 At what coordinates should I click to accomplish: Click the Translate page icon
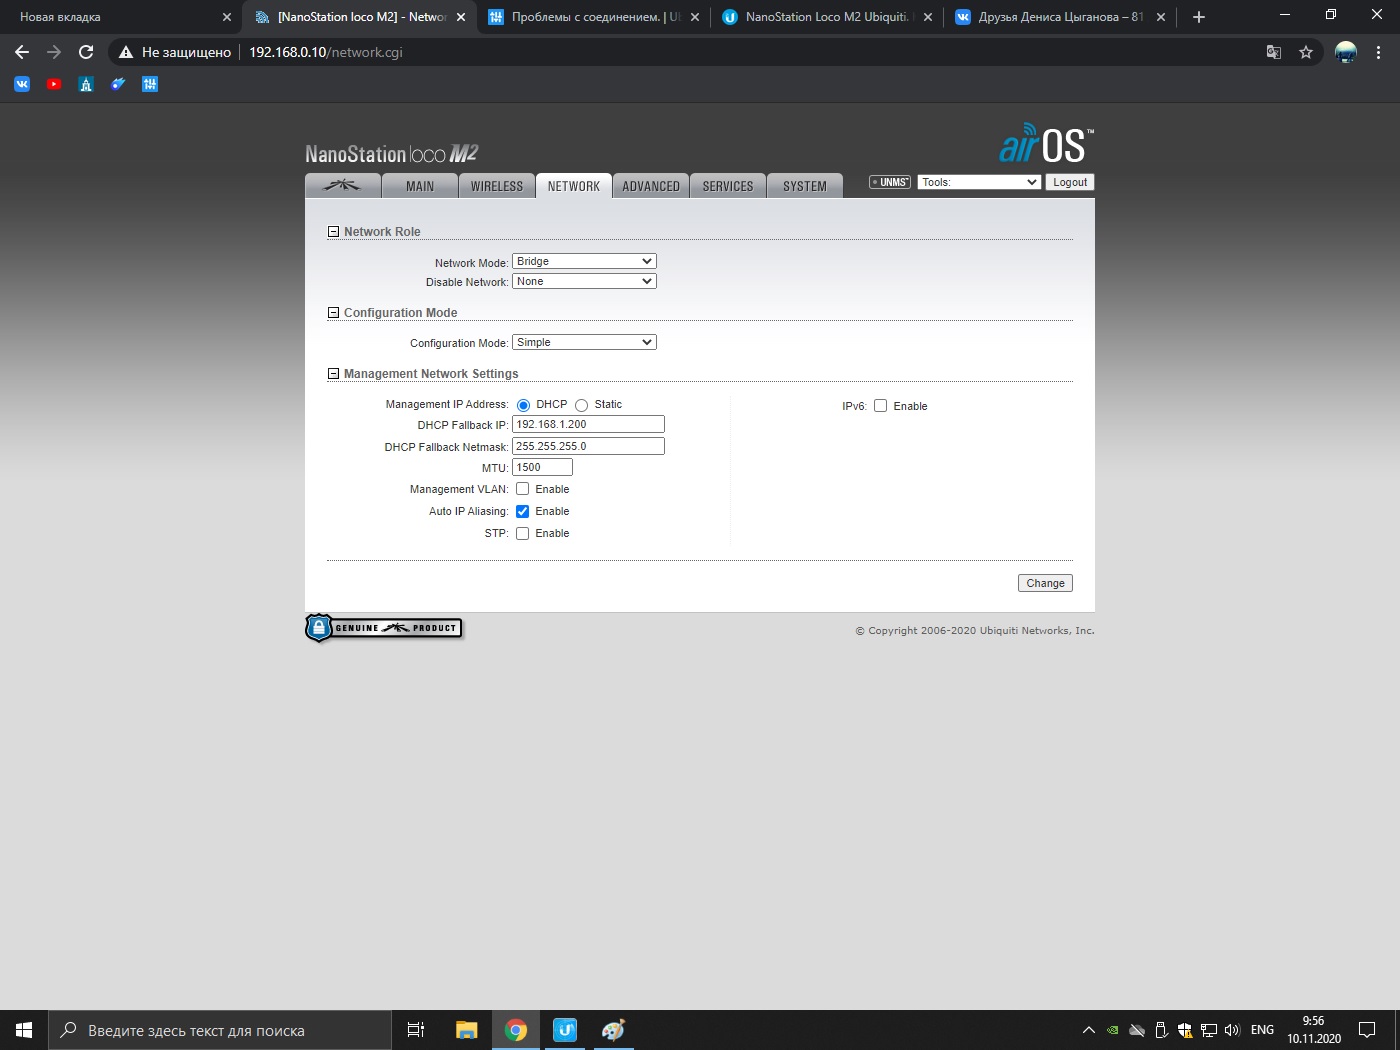click(1274, 52)
